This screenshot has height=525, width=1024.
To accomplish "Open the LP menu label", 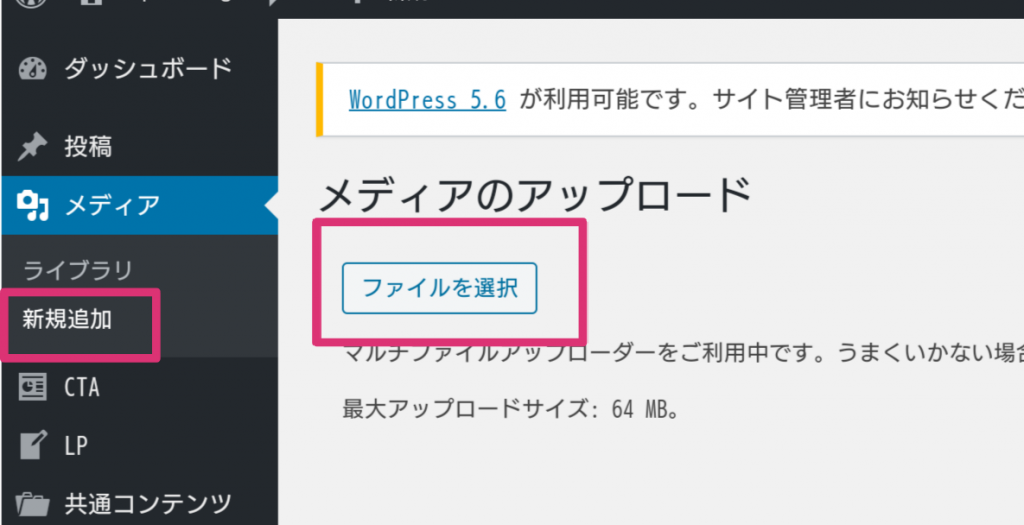I will point(76,446).
